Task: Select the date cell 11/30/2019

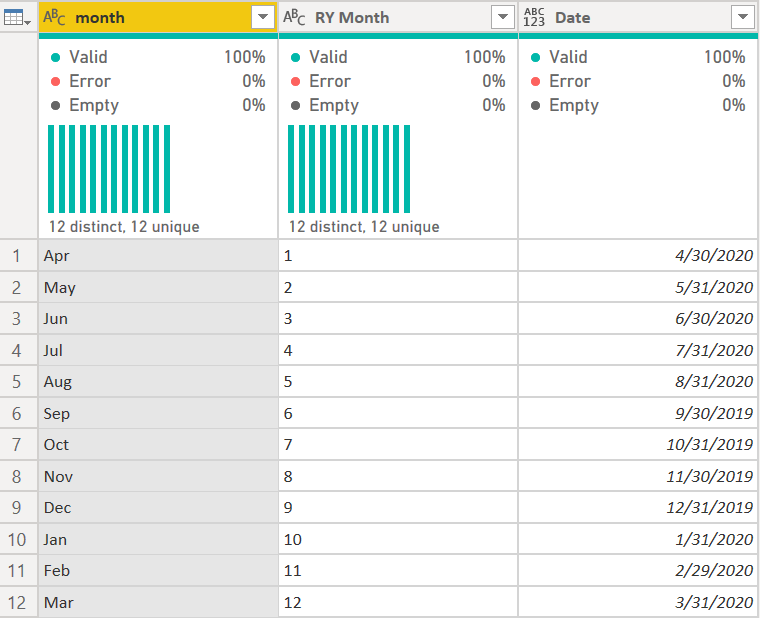Action: point(638,476)
